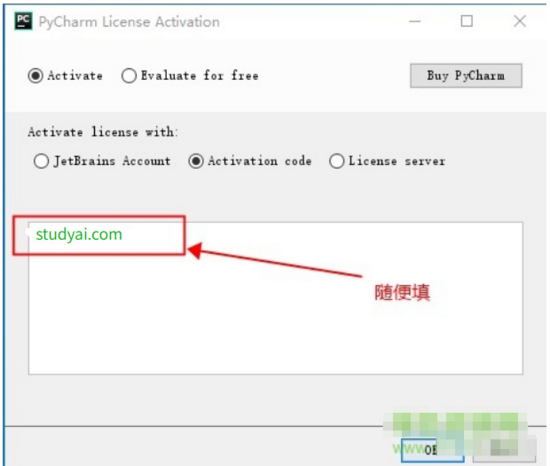
Task: Focus the large activation code text area
Action: click(x=275, y=298)
